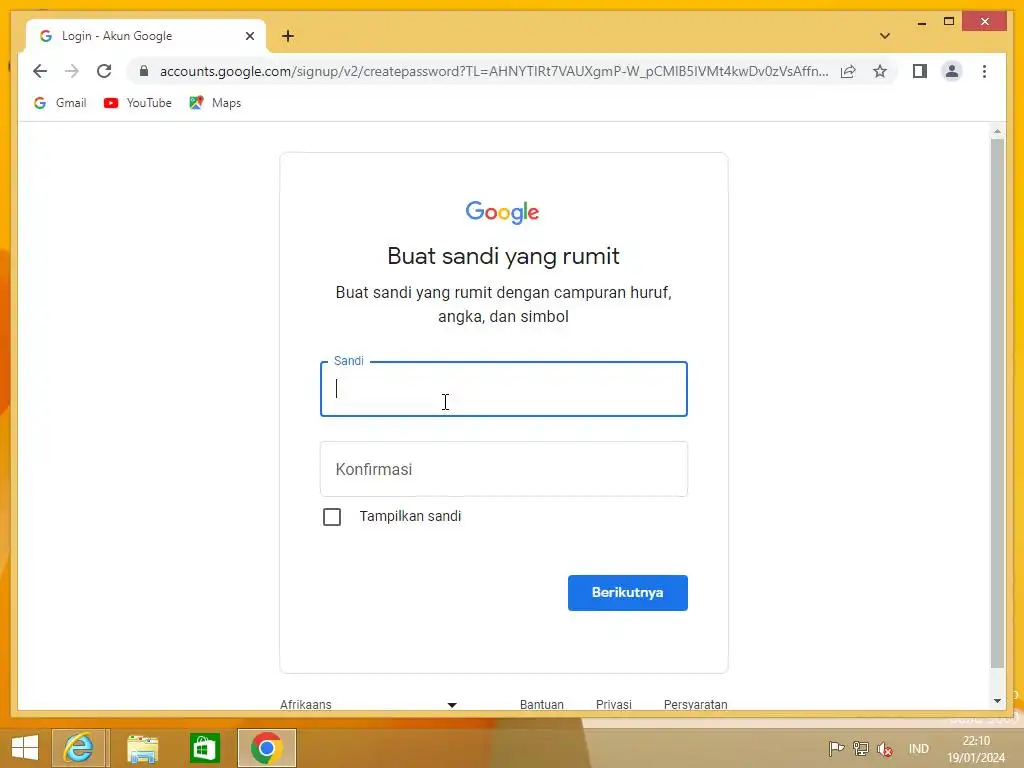1024x768 pixels.
Task: Open the Chrome three-dot menu
Action: 984,71
